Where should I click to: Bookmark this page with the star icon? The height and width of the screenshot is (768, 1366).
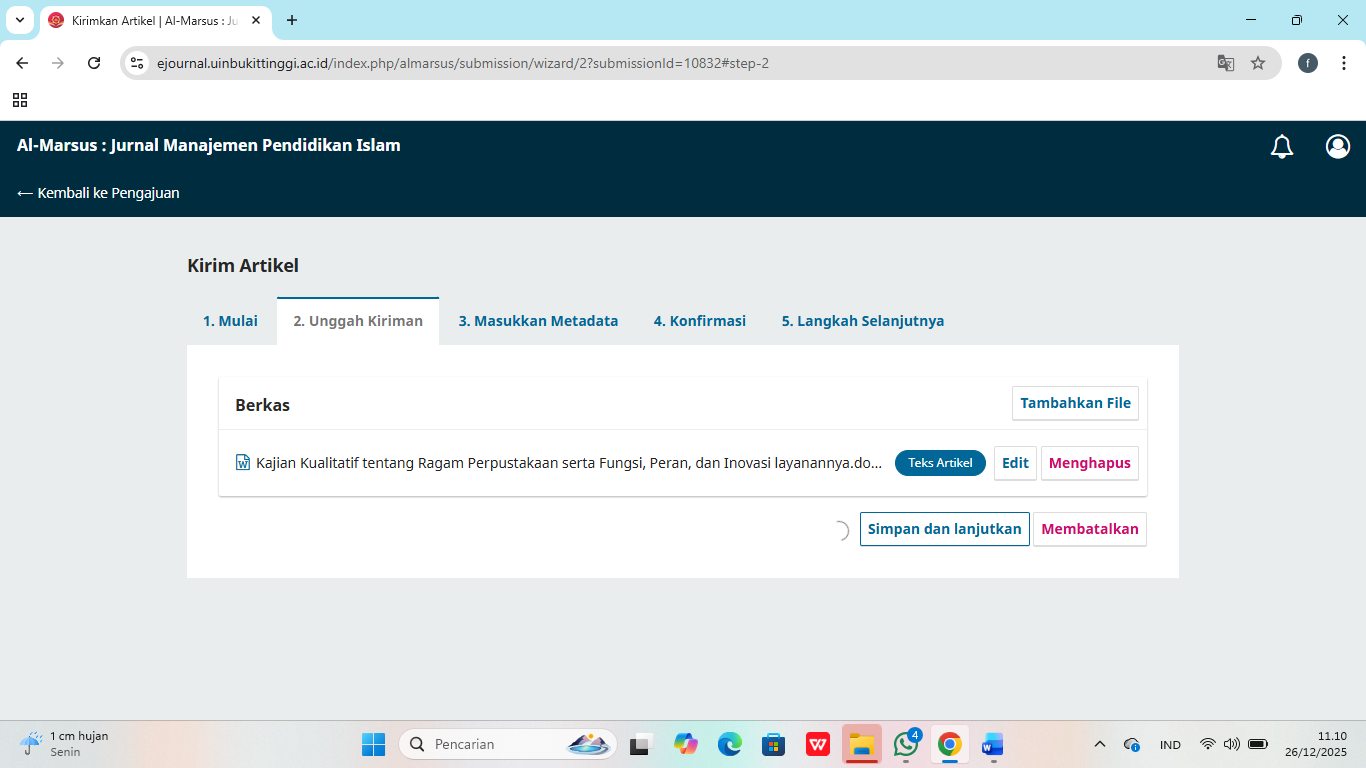click(1258, 63)
